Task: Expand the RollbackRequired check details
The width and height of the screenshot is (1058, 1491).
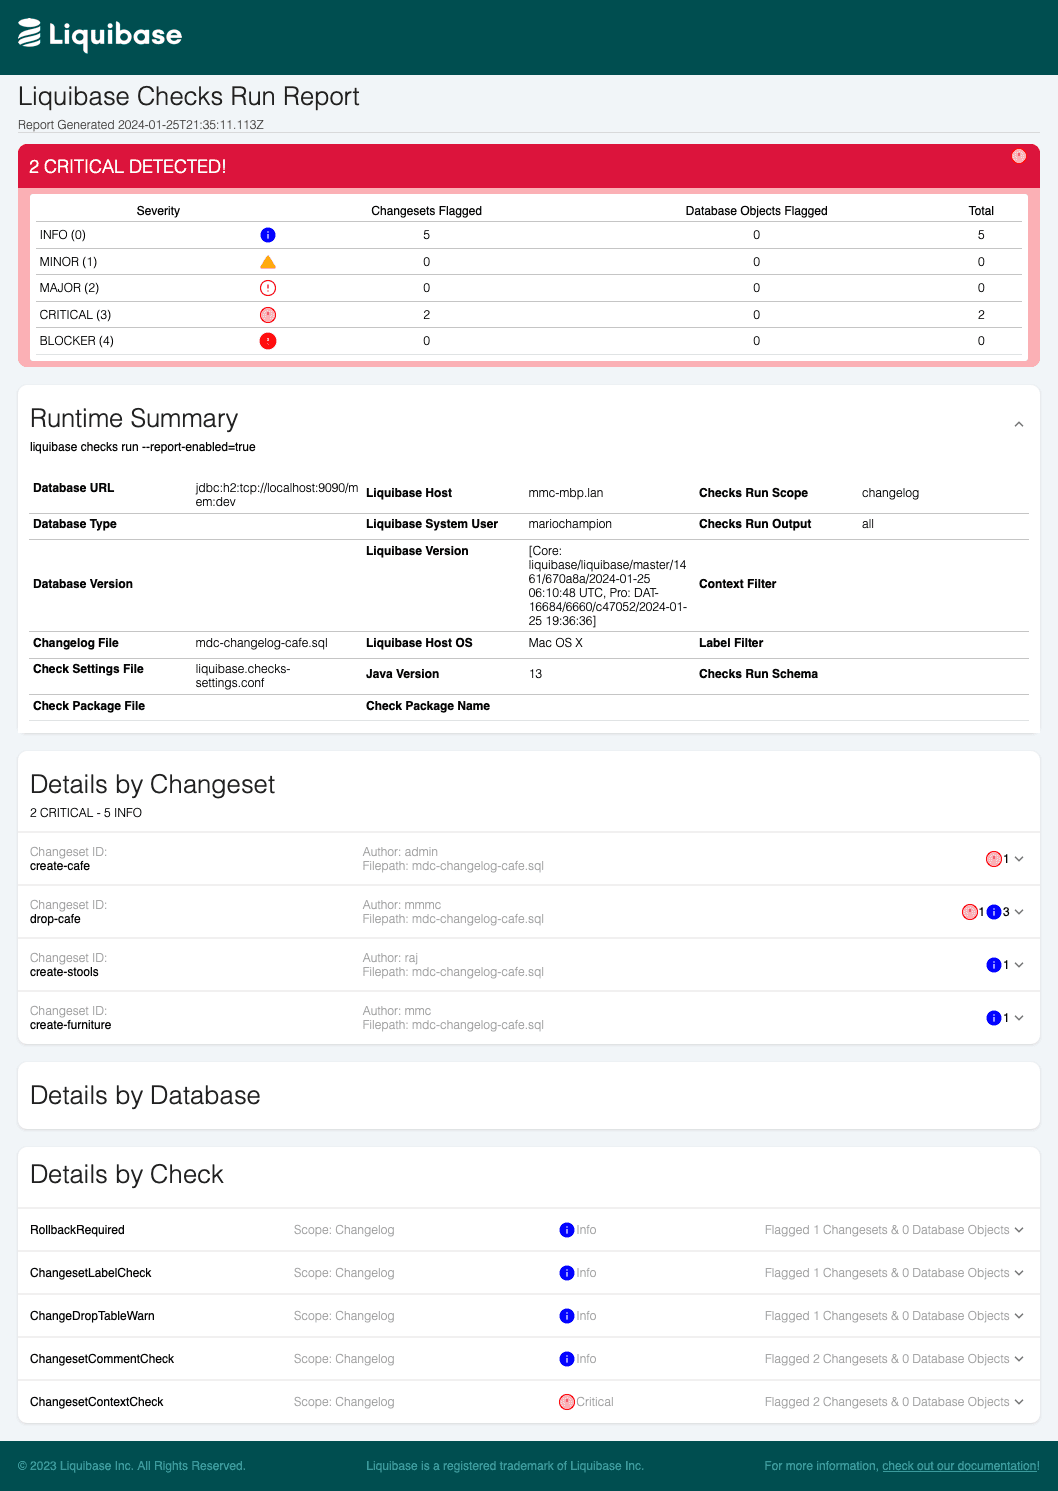Action: coord(1018,1230)
